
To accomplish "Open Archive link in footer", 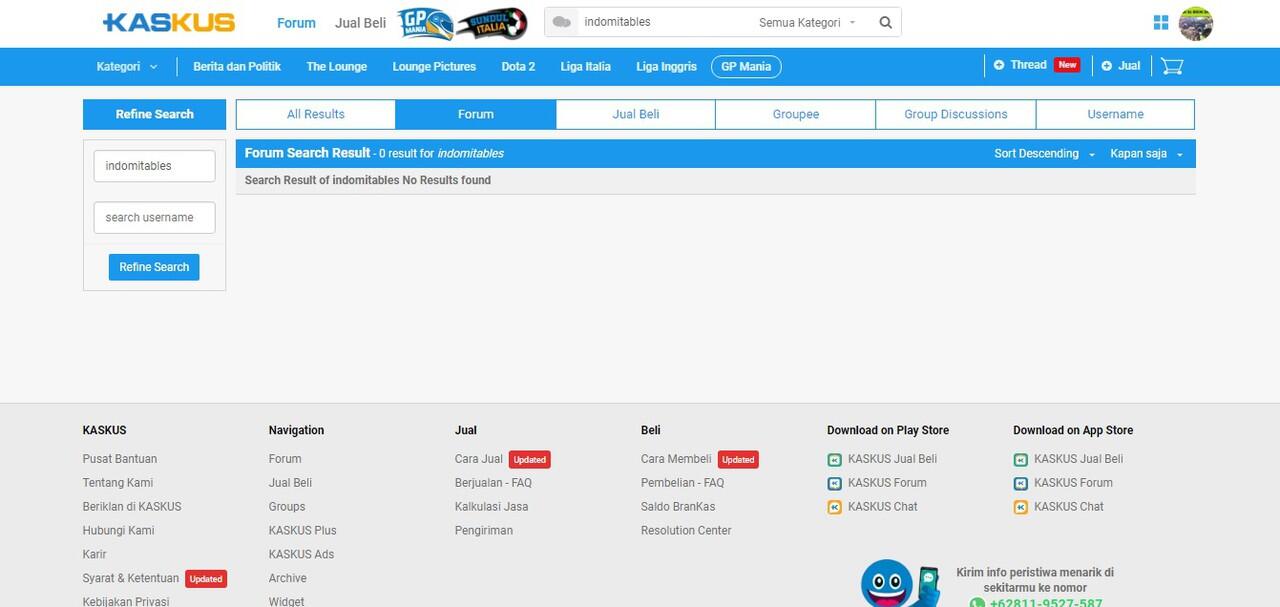I will [x=288, y=579].
